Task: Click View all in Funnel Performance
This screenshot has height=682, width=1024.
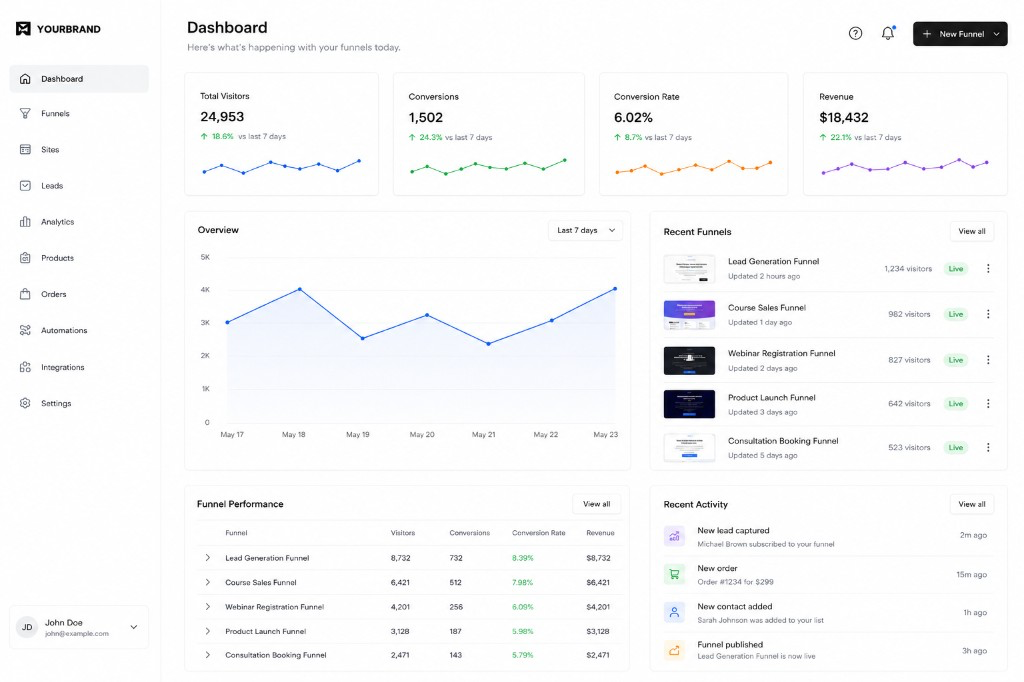Action: (x=596, y=504)
